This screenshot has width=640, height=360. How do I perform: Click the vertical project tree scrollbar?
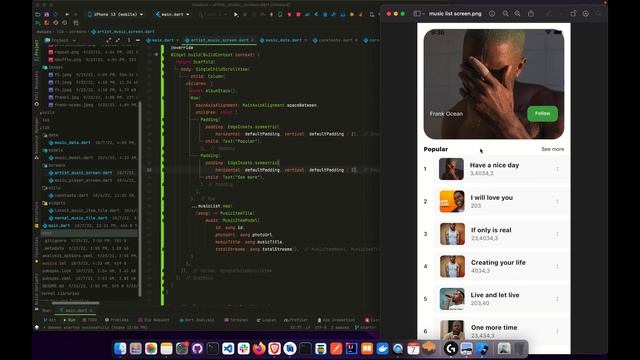pyautogui.click(x=140, y=198)
